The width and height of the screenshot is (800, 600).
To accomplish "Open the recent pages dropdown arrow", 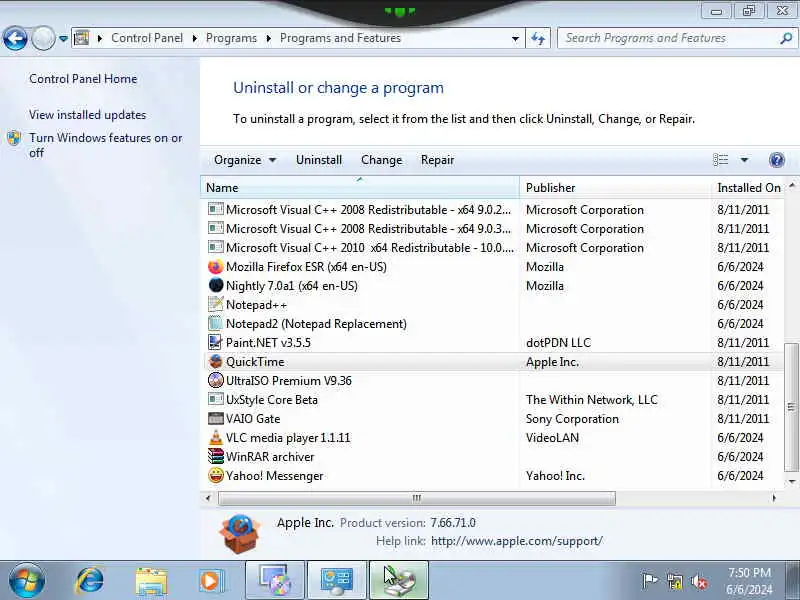I will coord(63,38).
